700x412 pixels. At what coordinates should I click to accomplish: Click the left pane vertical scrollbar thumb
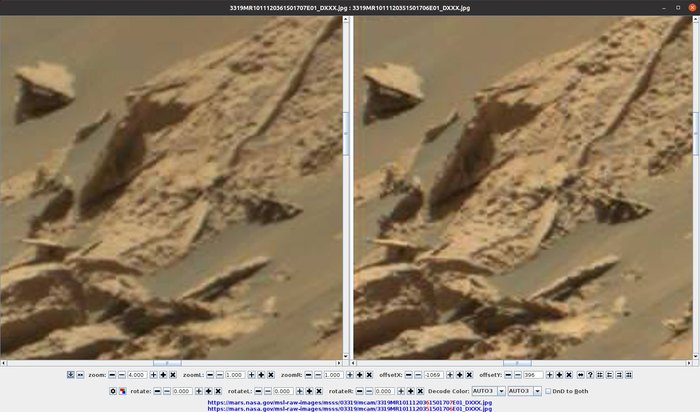point(346,134)
